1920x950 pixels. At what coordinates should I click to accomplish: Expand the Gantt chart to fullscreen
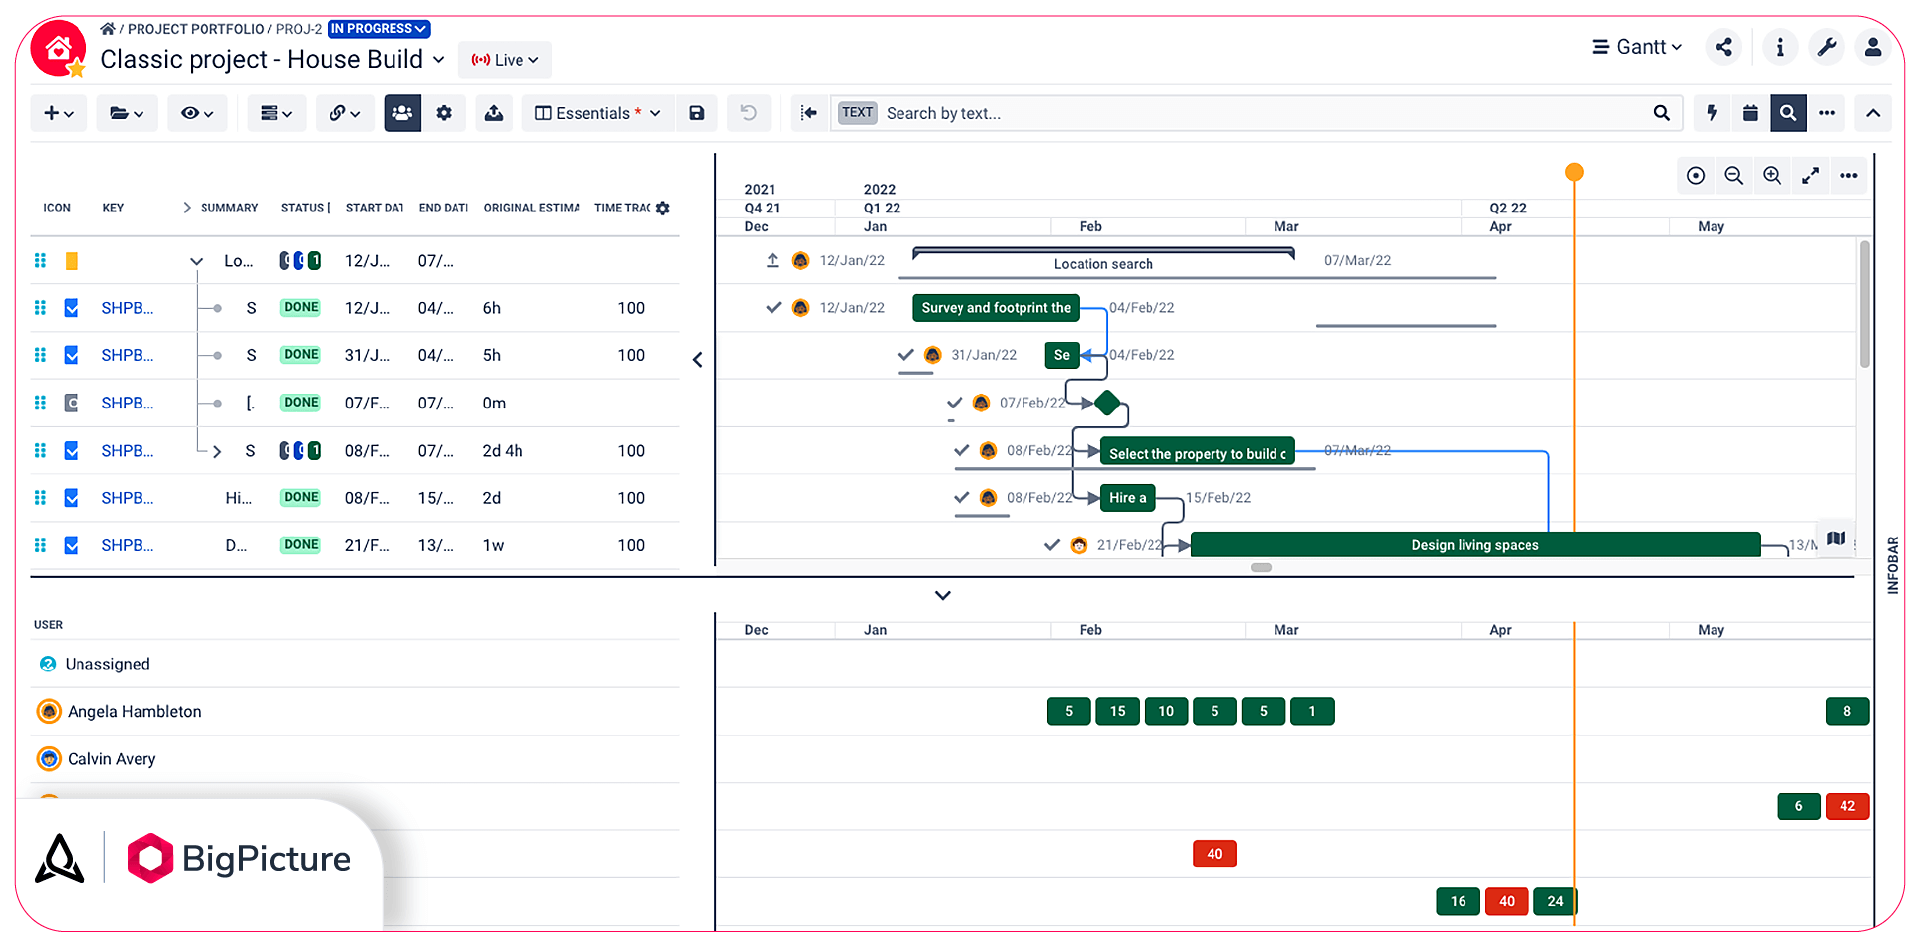[x=1811, y=175]
